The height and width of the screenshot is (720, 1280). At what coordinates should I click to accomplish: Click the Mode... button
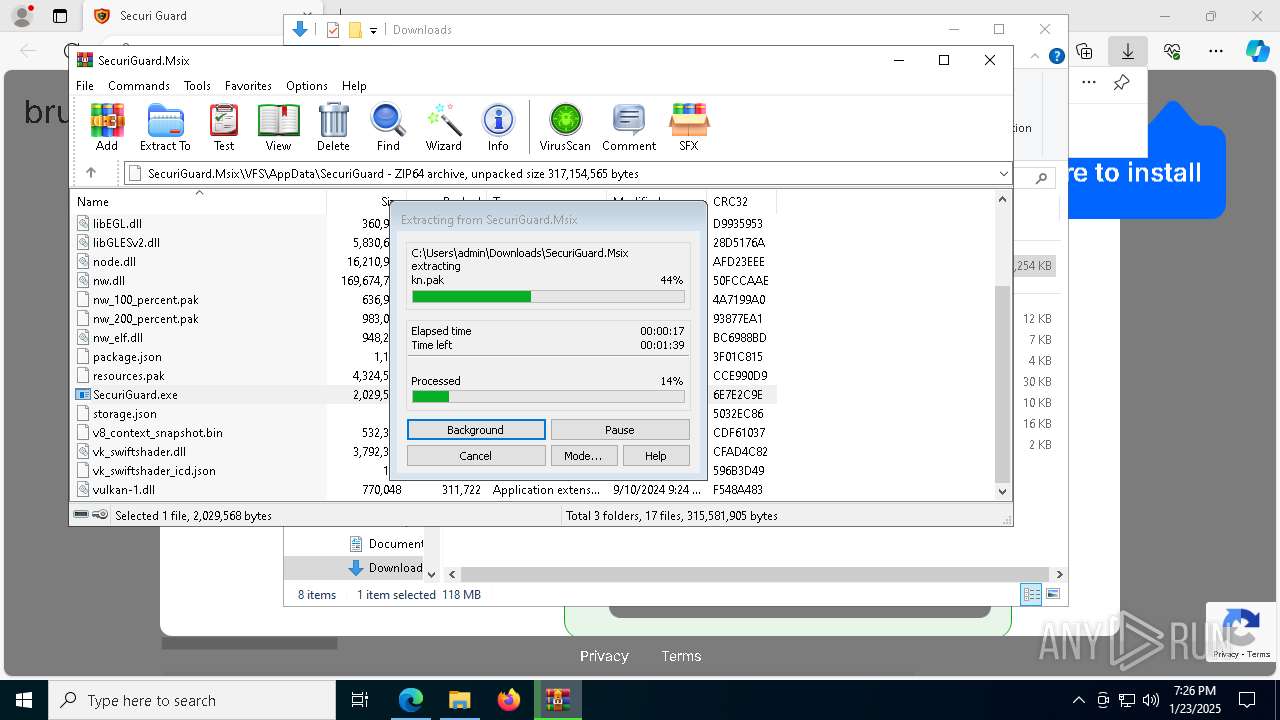pos(583,455)
